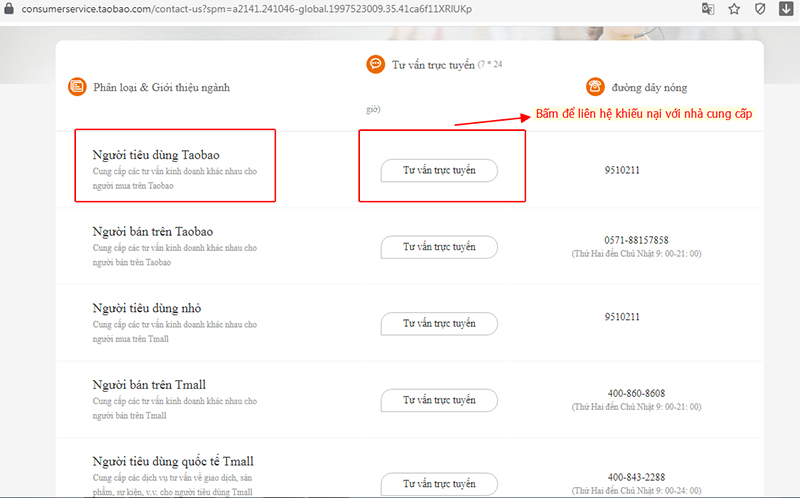
Task: Open the shield protection icon
Action: (760, 9)
